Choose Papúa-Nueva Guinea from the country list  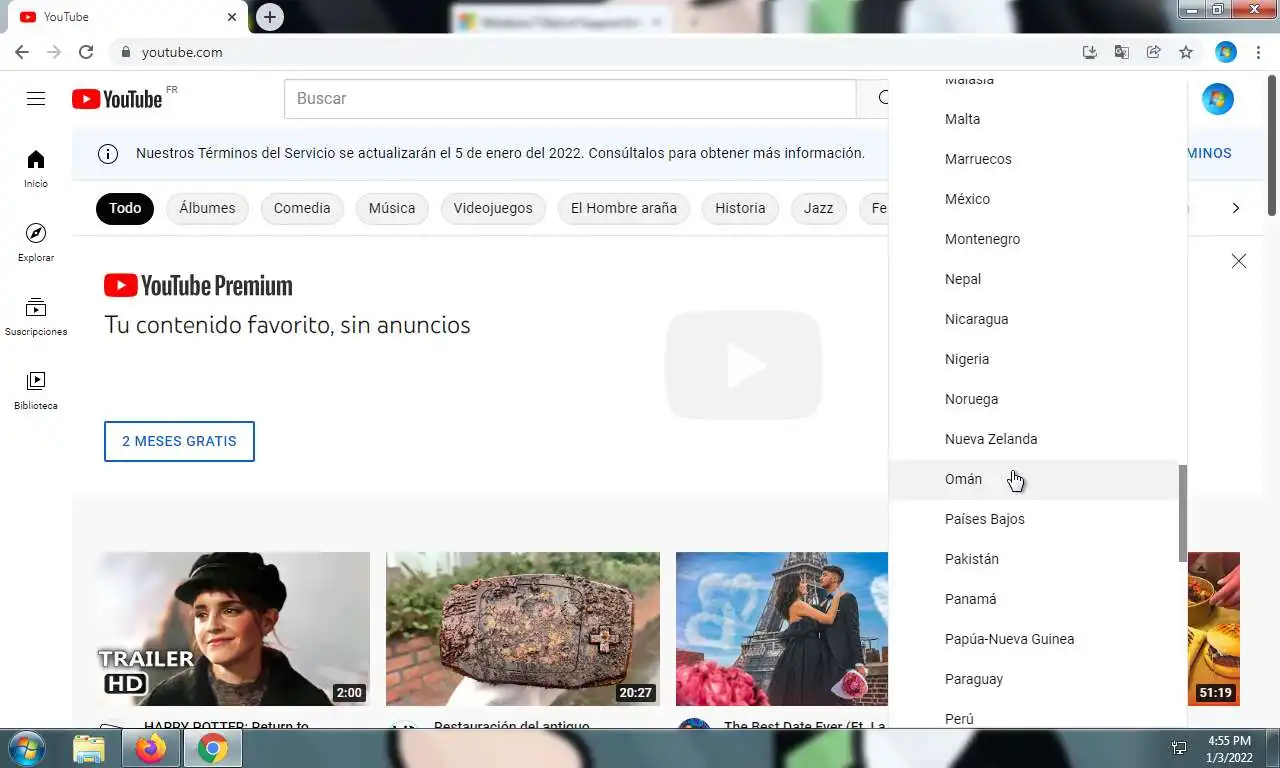pyautogui.click(x=1033, y=639)
